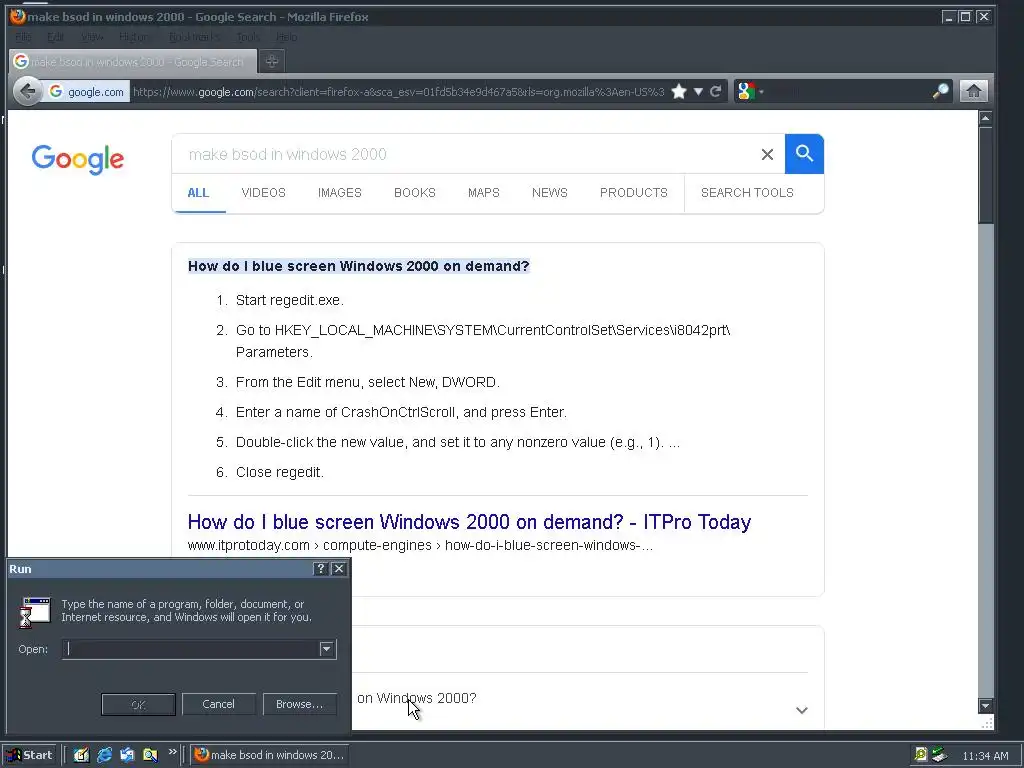Viewport: 1024px width, 768px height.
Task: Open a new tab with the plus button
Action: point(272,61)
